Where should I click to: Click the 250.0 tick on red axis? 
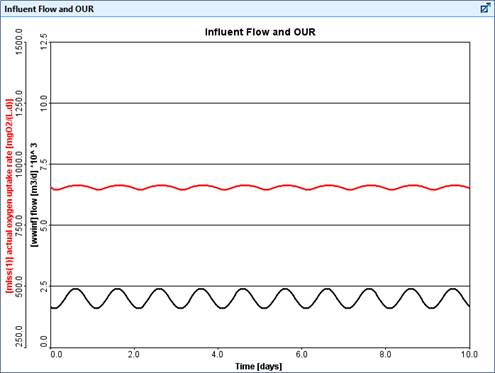19,337
